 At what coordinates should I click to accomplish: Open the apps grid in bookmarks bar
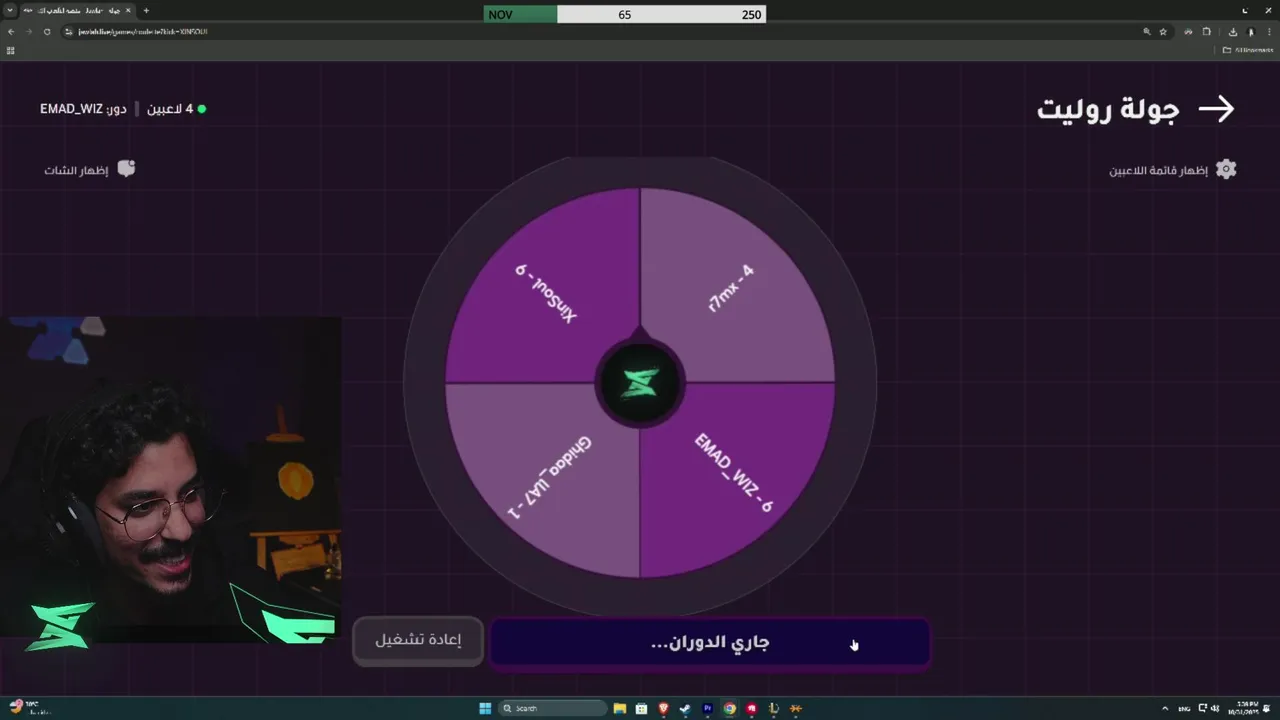pos(11,50)
